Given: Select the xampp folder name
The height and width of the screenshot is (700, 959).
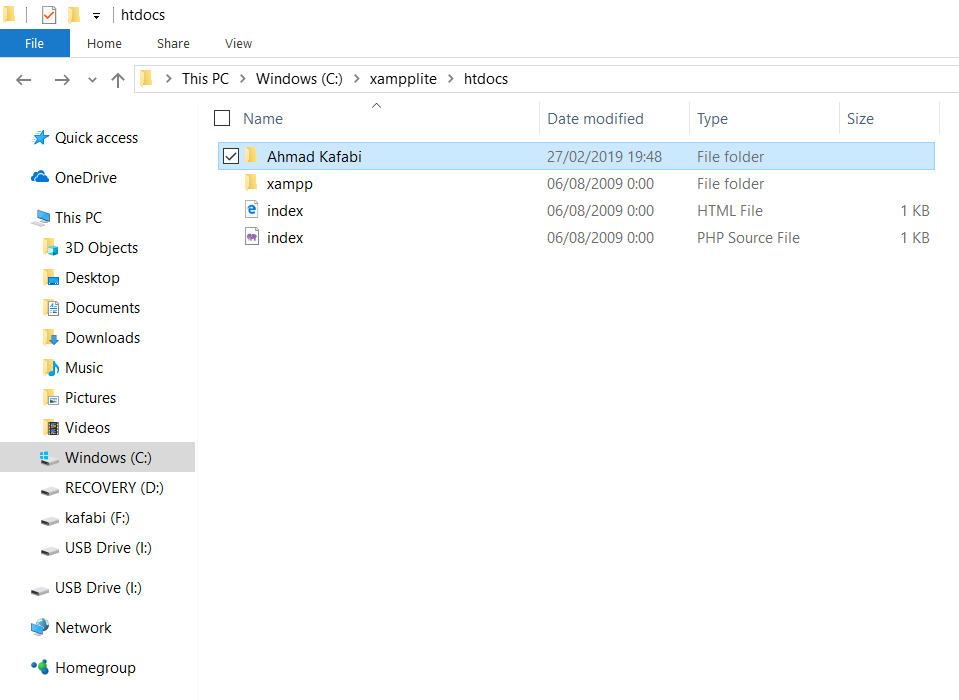Looking at the screenshot, I should [x=289, y=184].
